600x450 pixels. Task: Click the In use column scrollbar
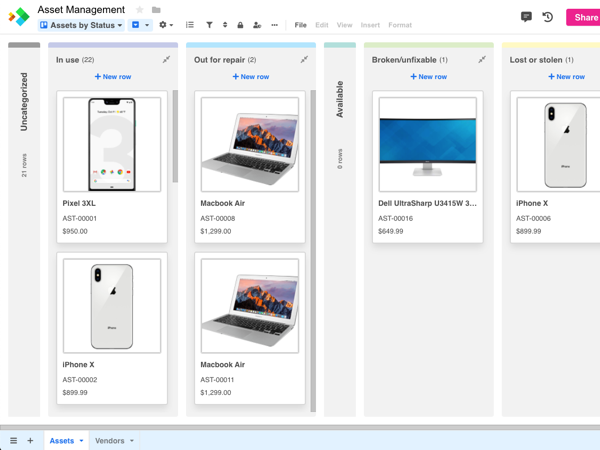pos(175,136)
